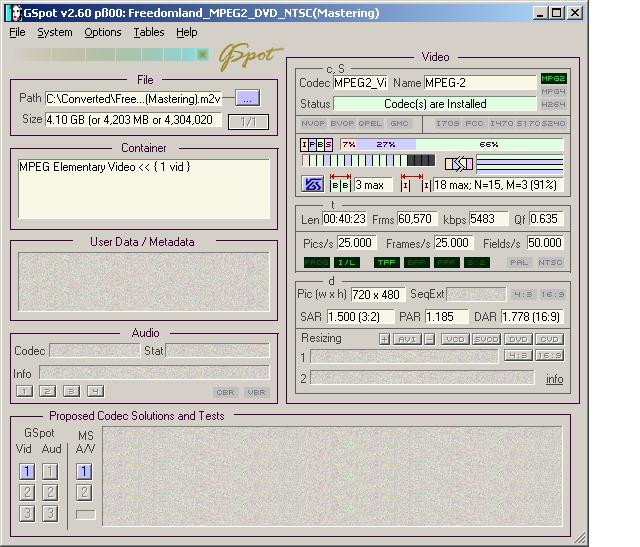The height and width of the screenshot is (547, 640).
Task: Click the CVD resizing button
Action: point(549,339)
